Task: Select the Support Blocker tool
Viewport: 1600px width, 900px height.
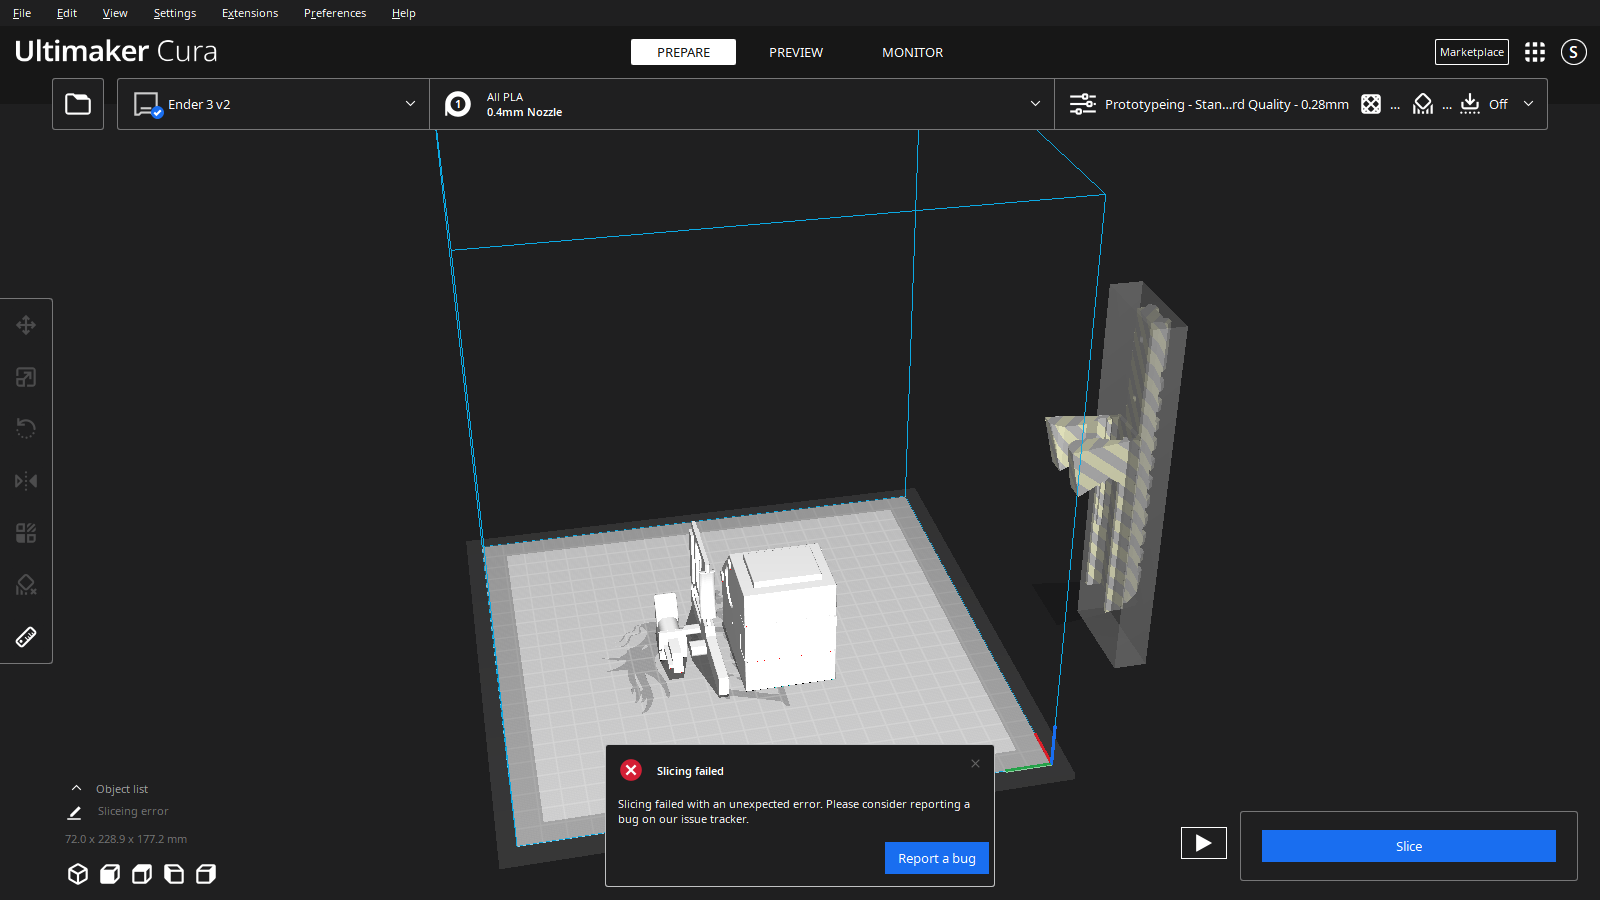Action: pos(26,585)
